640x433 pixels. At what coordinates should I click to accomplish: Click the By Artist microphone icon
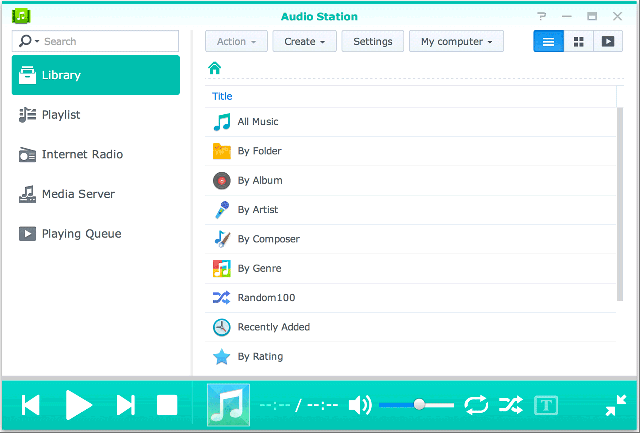222,210
